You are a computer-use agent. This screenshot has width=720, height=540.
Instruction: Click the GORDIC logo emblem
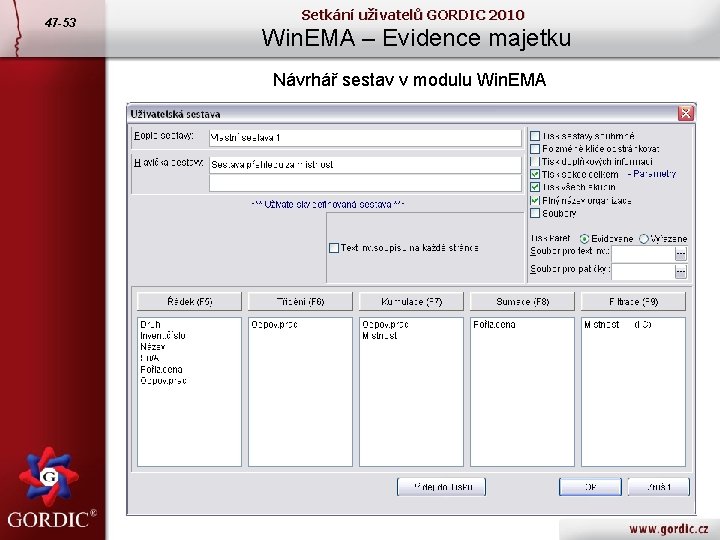pos(49,476)
